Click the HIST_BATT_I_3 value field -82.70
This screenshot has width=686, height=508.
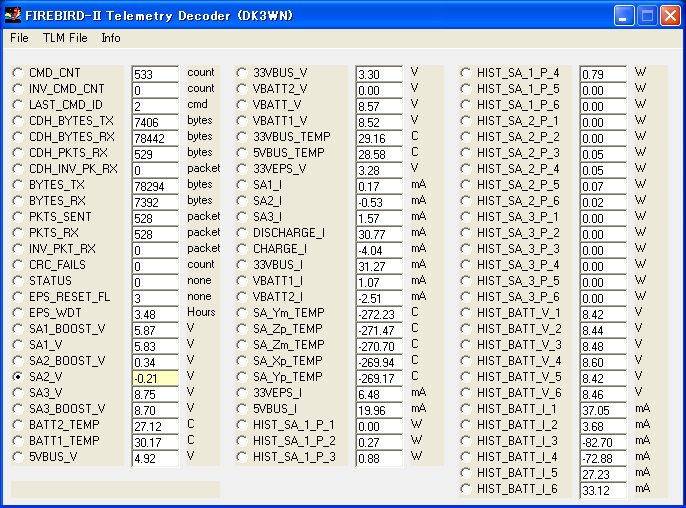point(603,442)
